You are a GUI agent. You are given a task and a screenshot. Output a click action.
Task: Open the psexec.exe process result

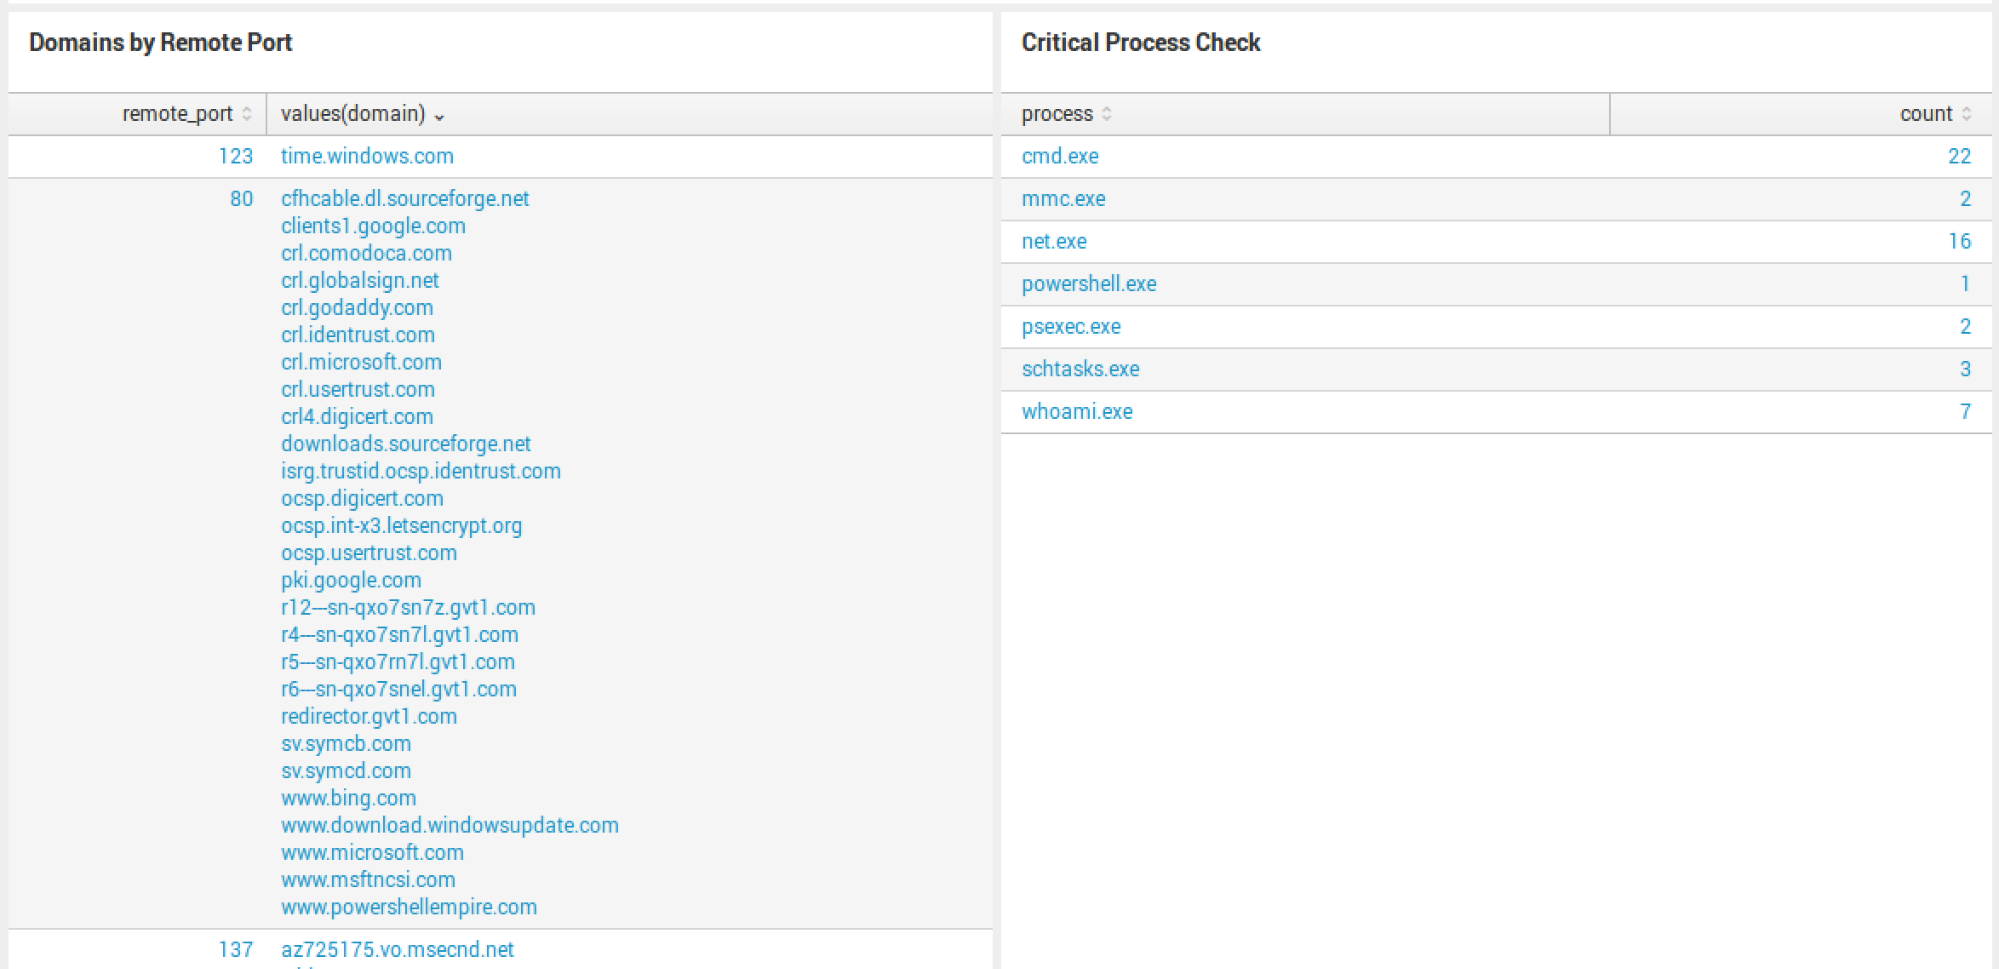coord(1070,326)
